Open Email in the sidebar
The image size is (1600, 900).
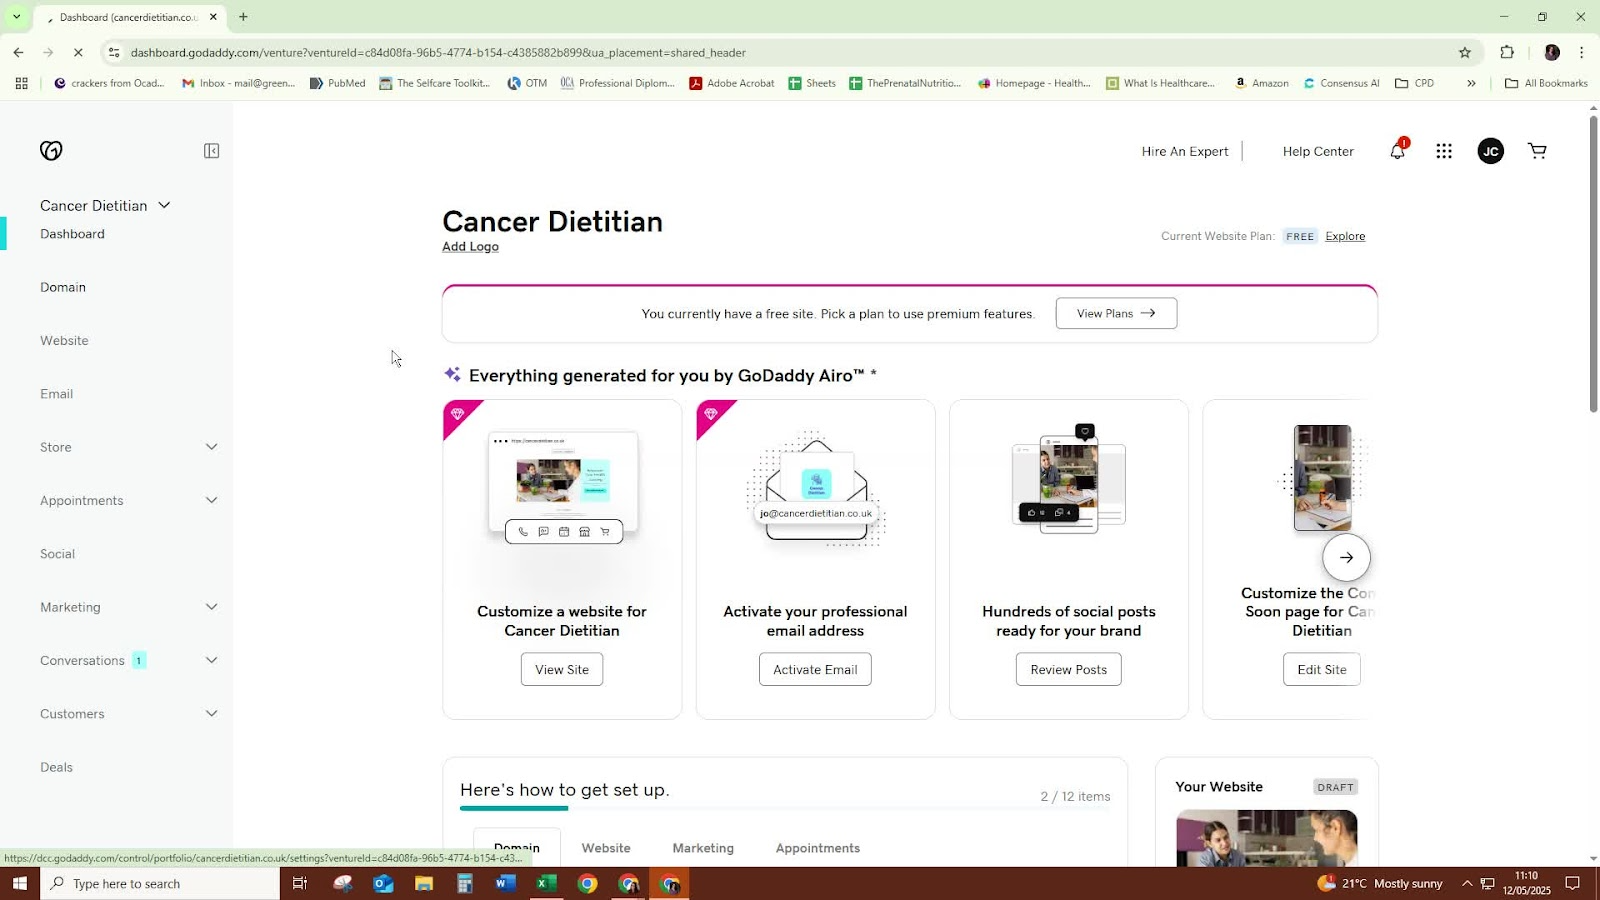[x=57, y=394]
